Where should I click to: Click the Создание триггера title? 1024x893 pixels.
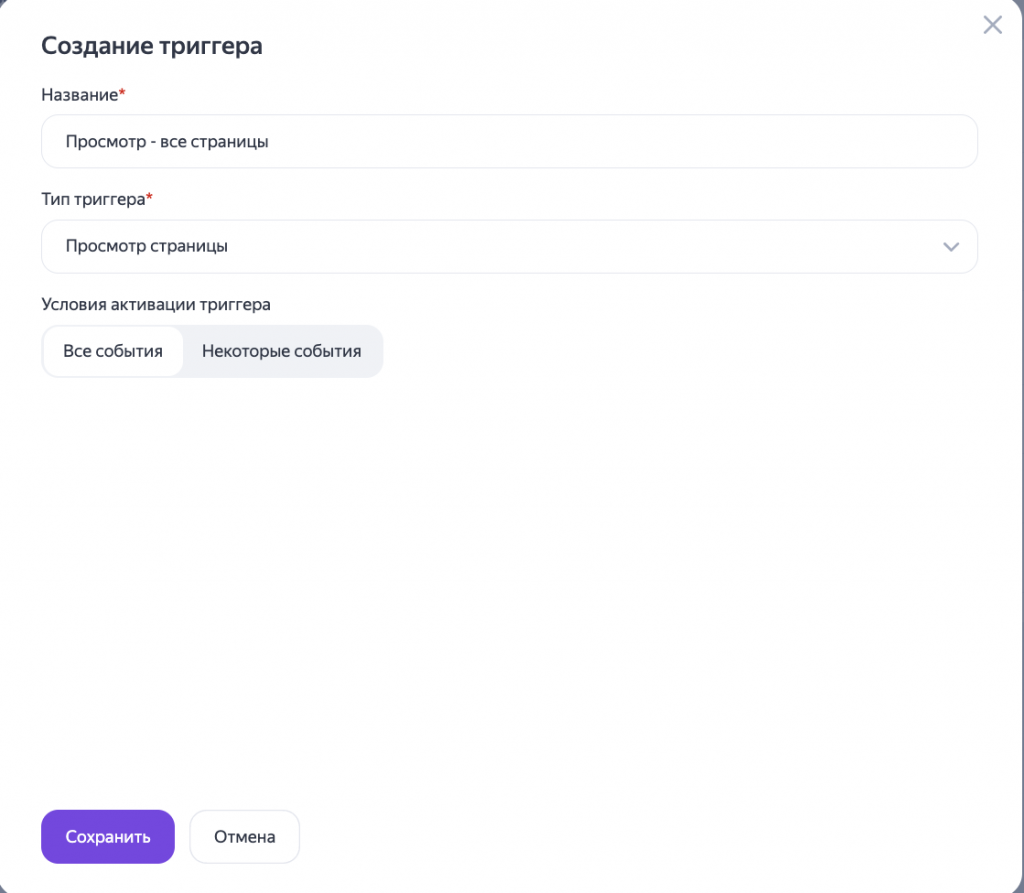point(152,45)
